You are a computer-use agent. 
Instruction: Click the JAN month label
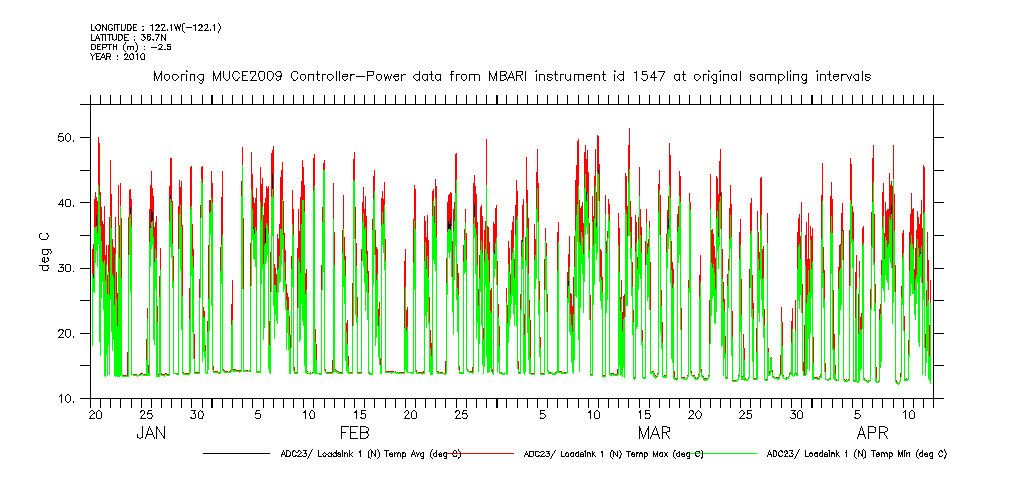pos(150,433)
